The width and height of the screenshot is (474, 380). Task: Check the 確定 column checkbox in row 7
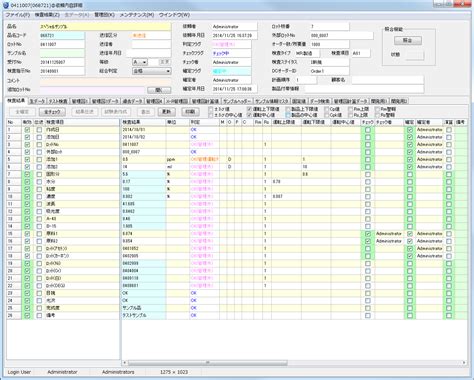(410, 174)
